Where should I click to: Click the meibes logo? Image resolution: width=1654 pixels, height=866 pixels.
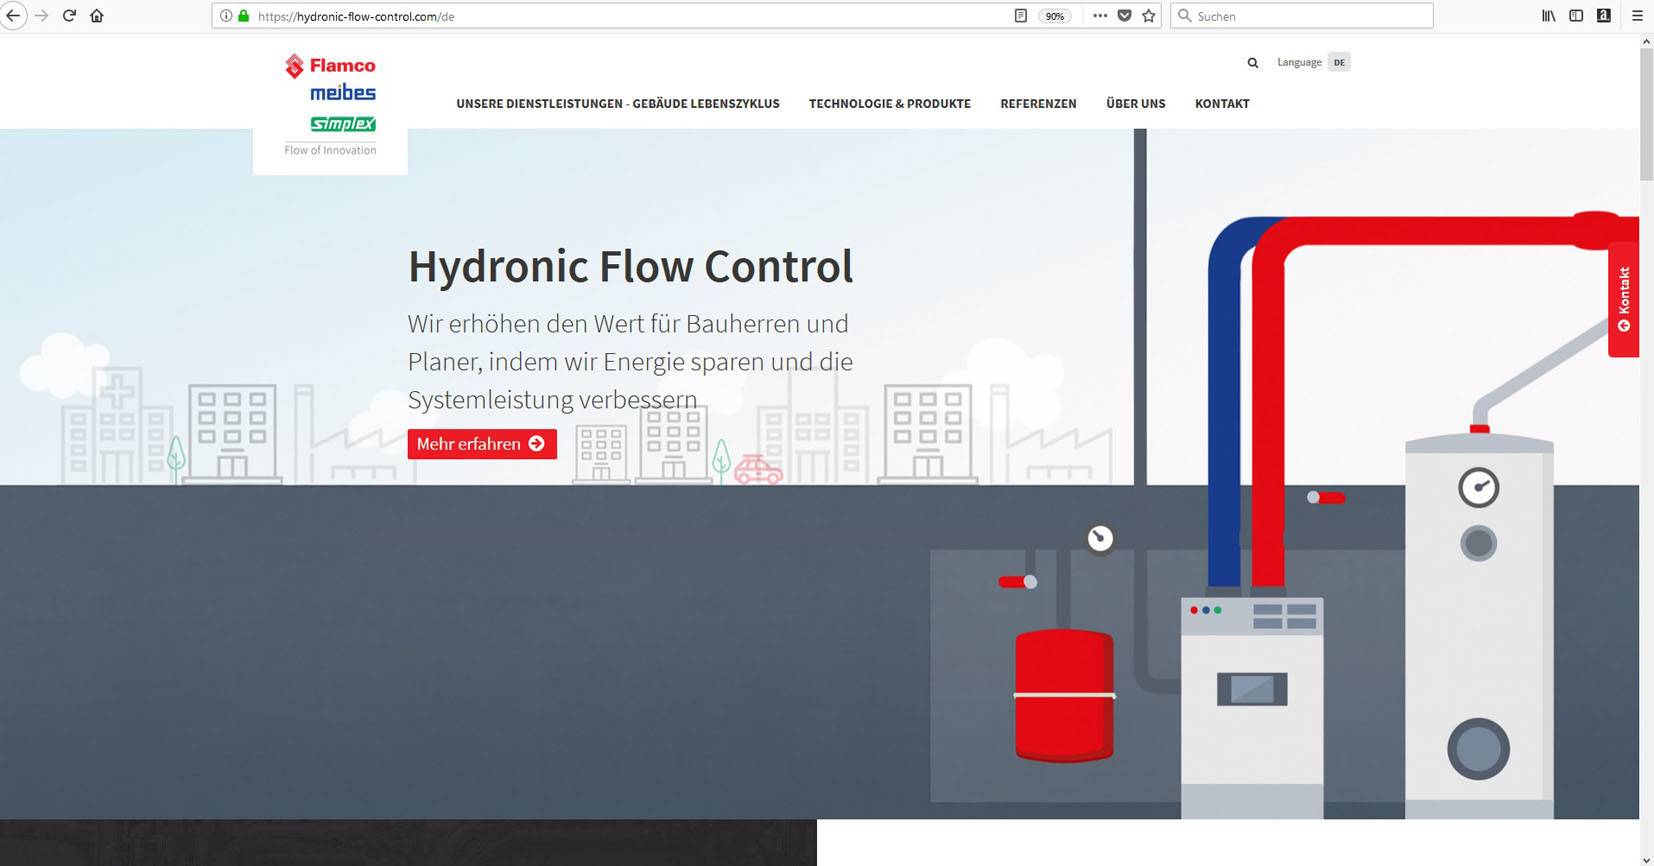click(x=343, y=93)
